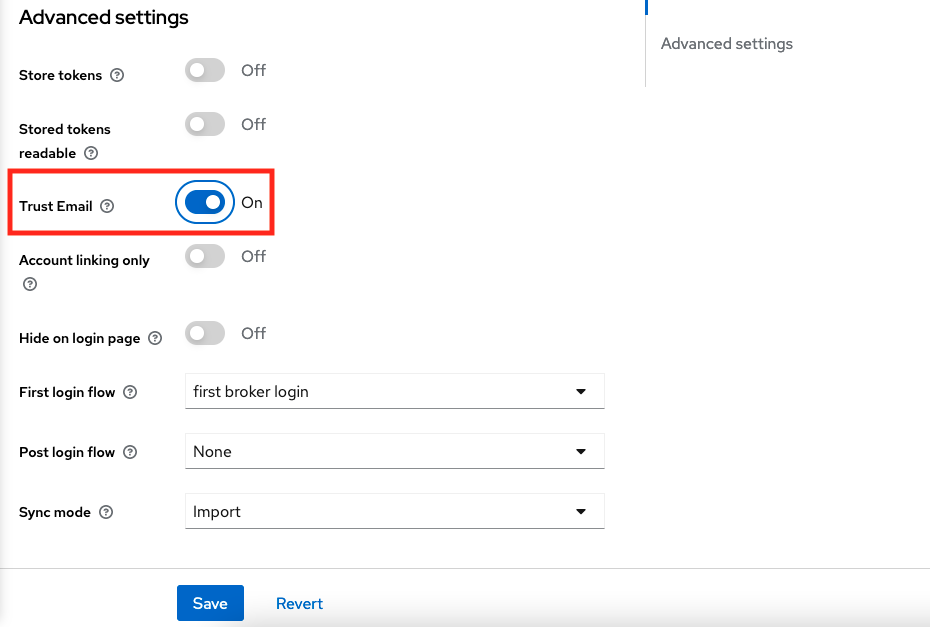Expand the Sync mode chevron arrow

coord(580,511)
